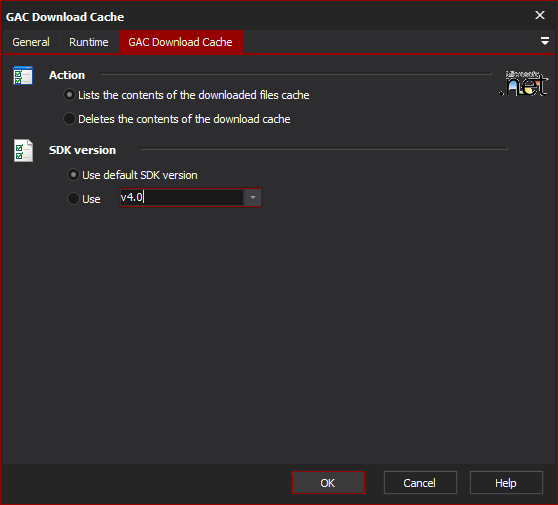This screenshot has width=558, height=505.
Task: Open the tab options menu icon
Action: (x=544, y=41)
